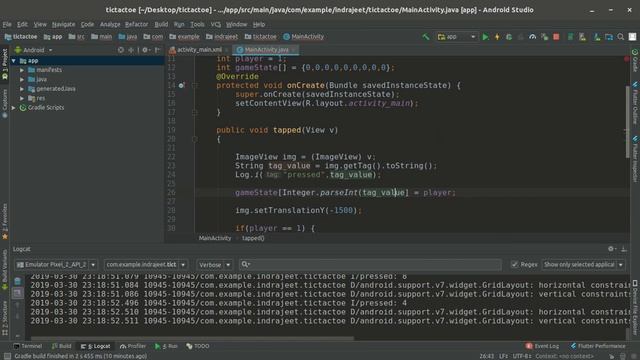
Task: Switch to activity_main.xml editor tab
Action: pyautogui.click(x=199, y=50)
